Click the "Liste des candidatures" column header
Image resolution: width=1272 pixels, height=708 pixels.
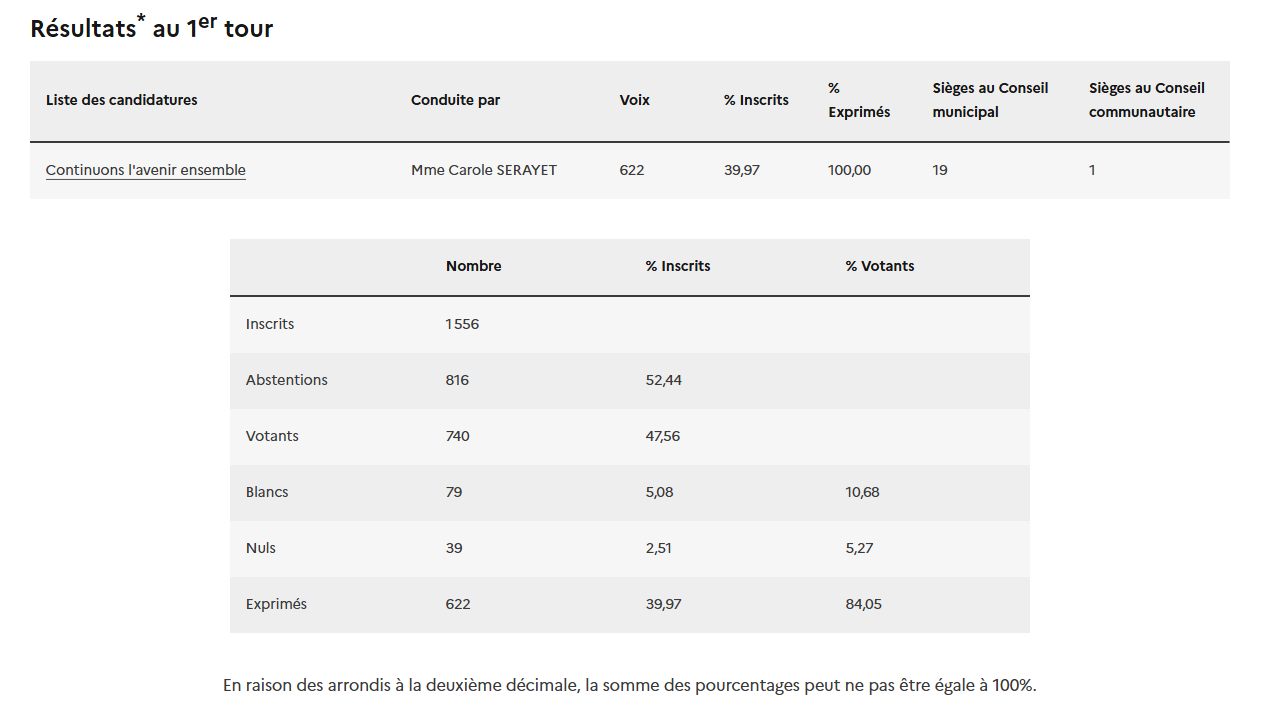(122, 100)
